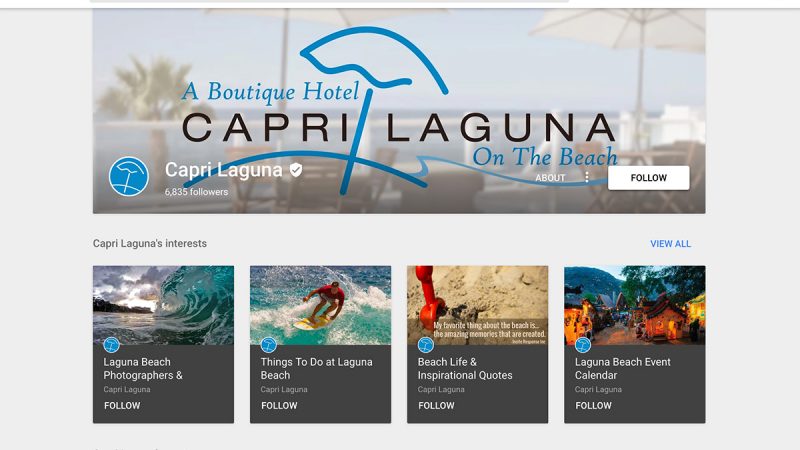Follow Things To Do at Laguna Beach
The width and height of the screenshot is (800, 450).
pos(279,406)
